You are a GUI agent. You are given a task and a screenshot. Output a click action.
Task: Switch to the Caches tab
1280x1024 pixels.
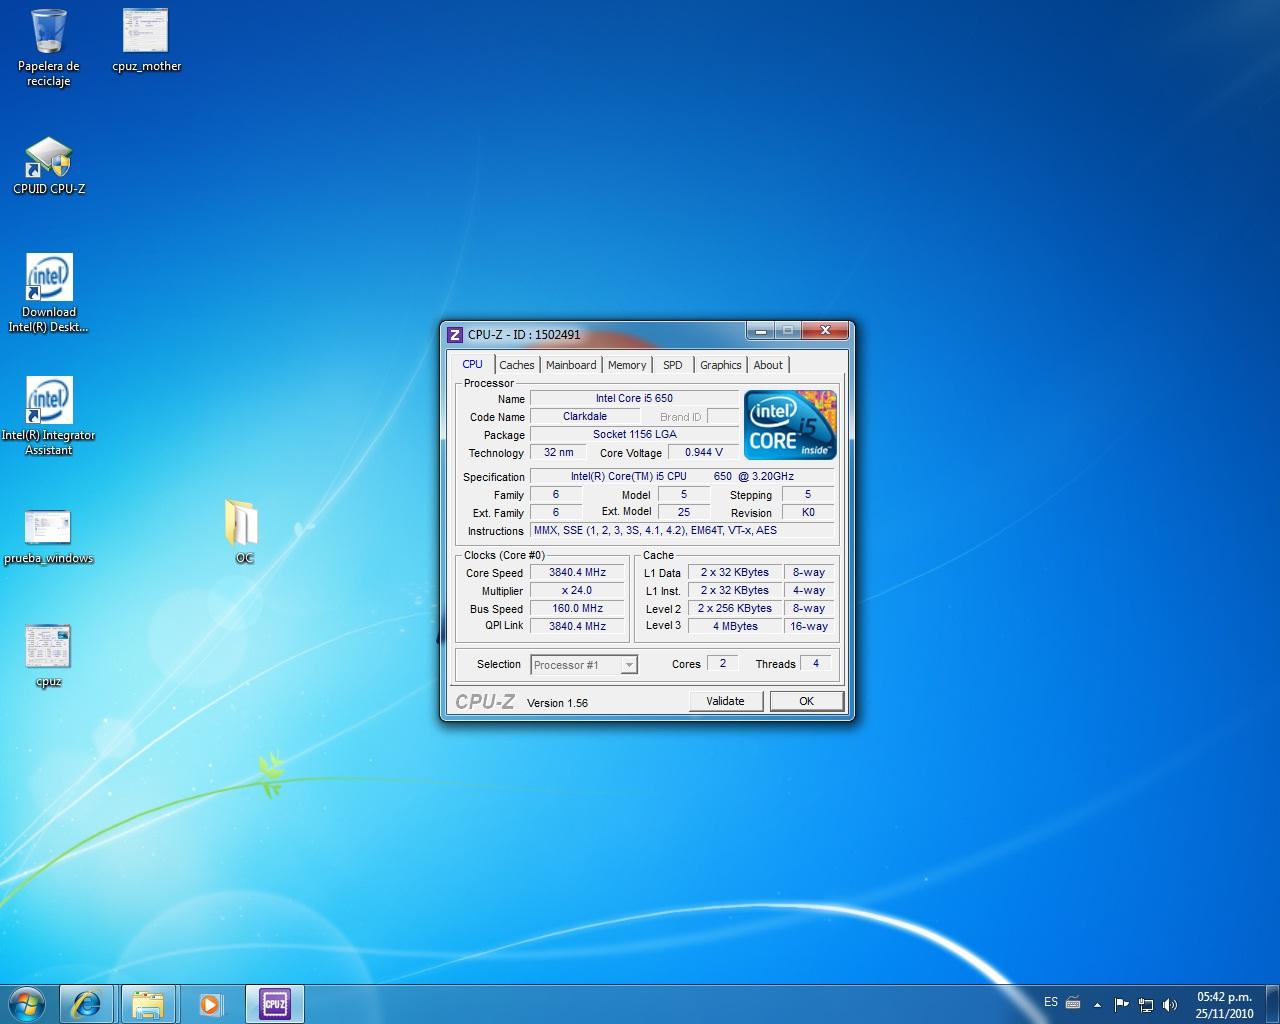pos(517,365)
